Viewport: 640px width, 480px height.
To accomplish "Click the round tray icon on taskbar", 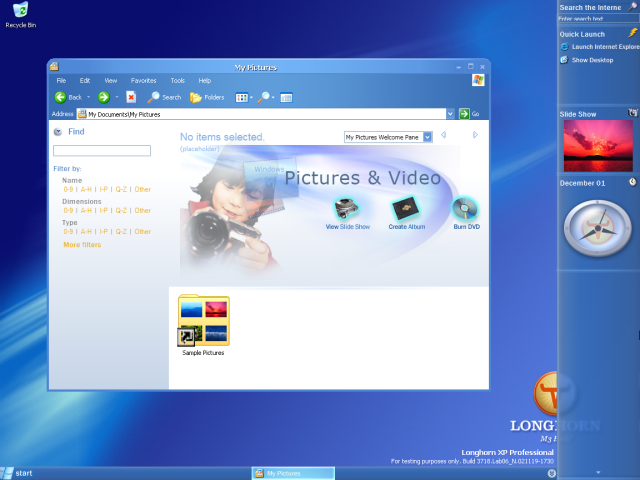I will pyautogui.click(x=551, y=473).
